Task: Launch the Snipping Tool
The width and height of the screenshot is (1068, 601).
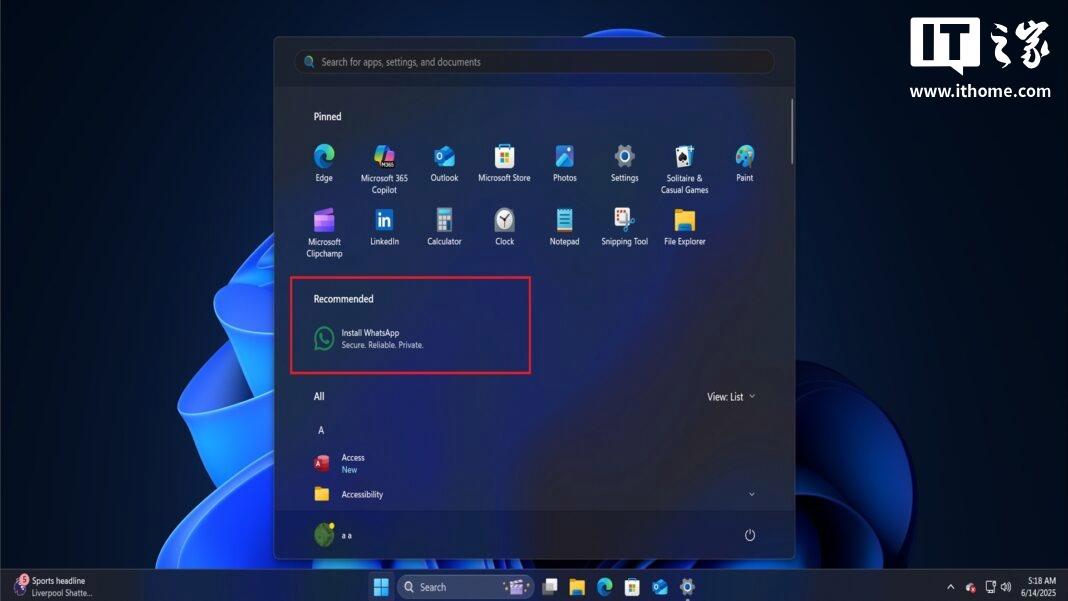Action: (625, 227)
